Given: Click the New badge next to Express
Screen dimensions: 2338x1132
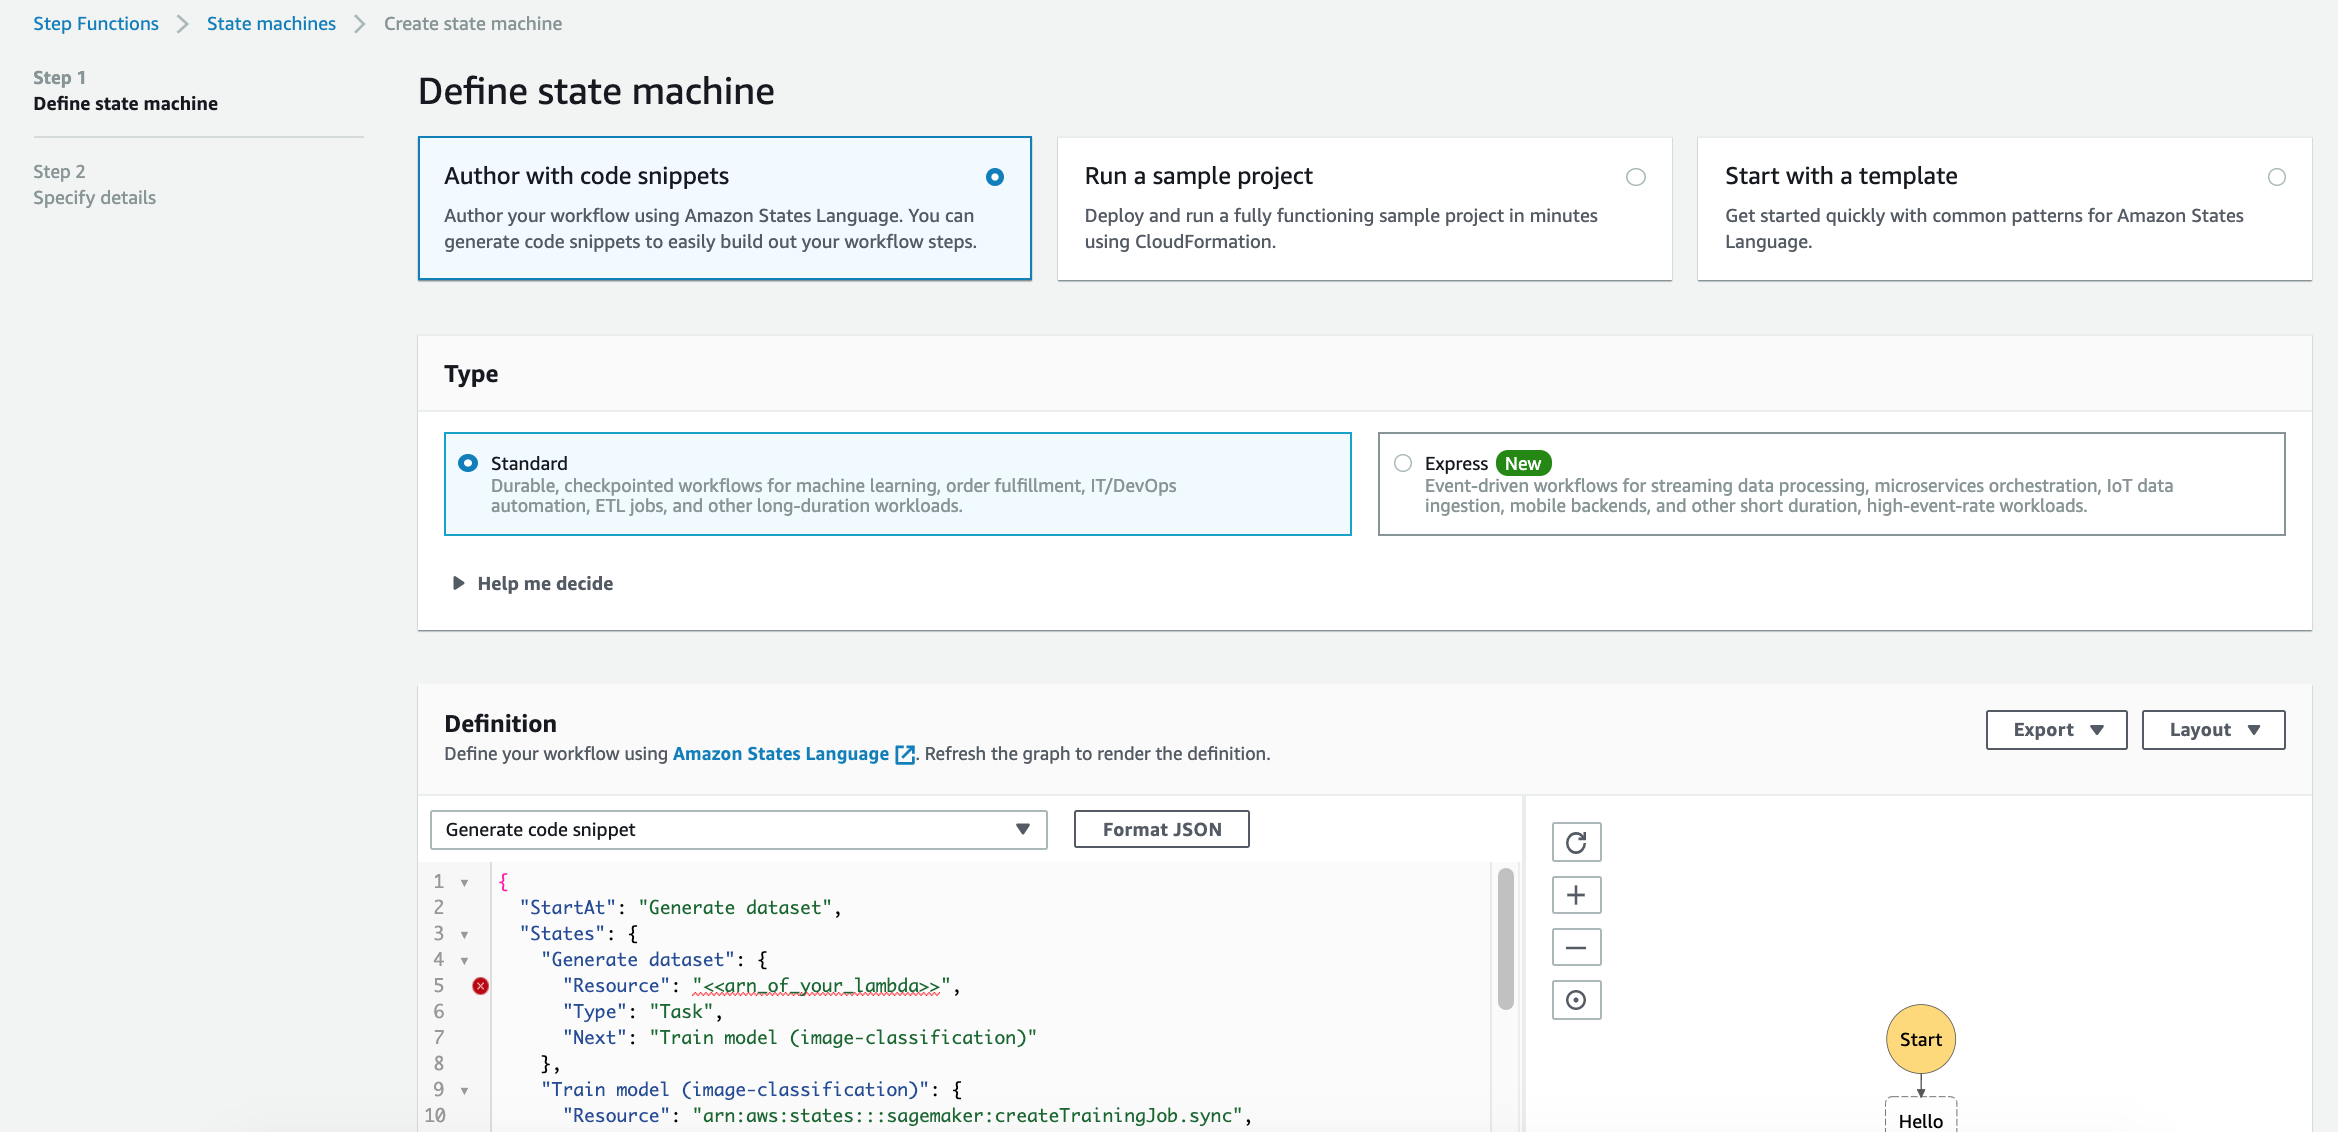Looking at the screenshot, I should 1523,463.
